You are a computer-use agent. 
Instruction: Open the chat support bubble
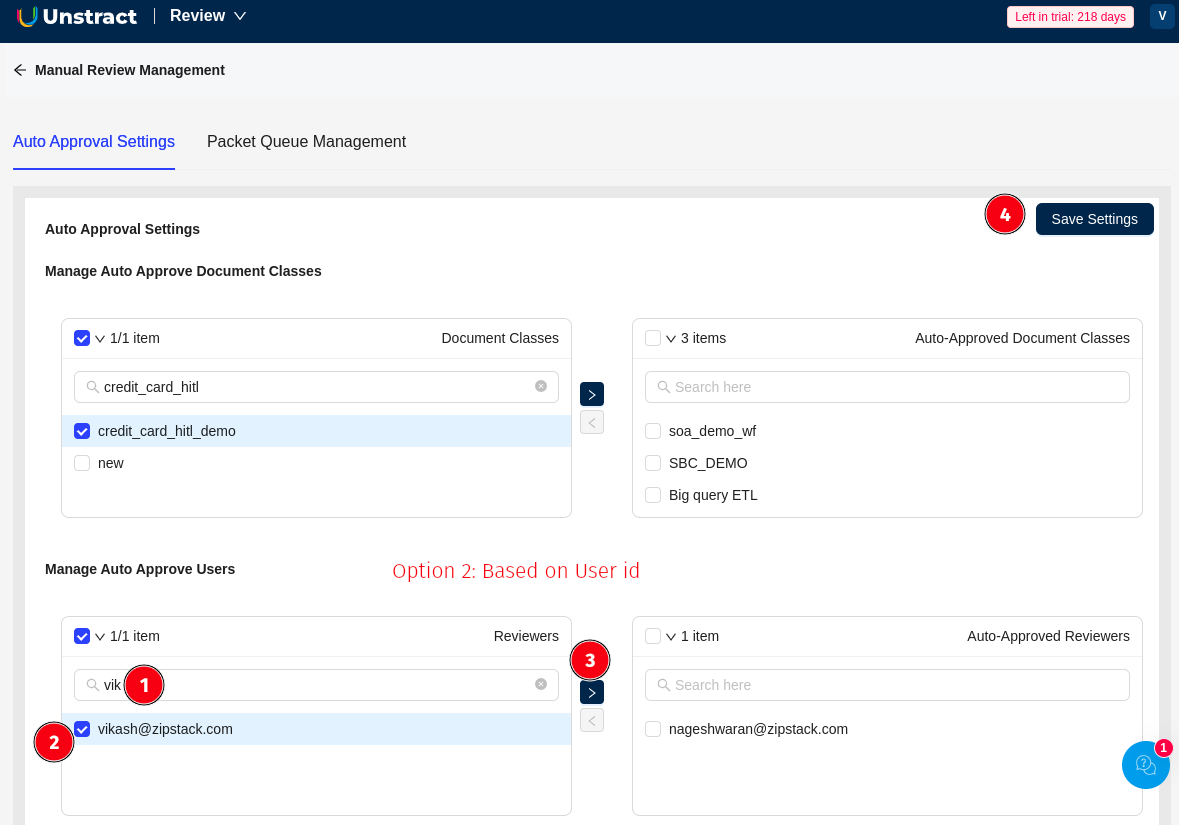click(1145, 765)
